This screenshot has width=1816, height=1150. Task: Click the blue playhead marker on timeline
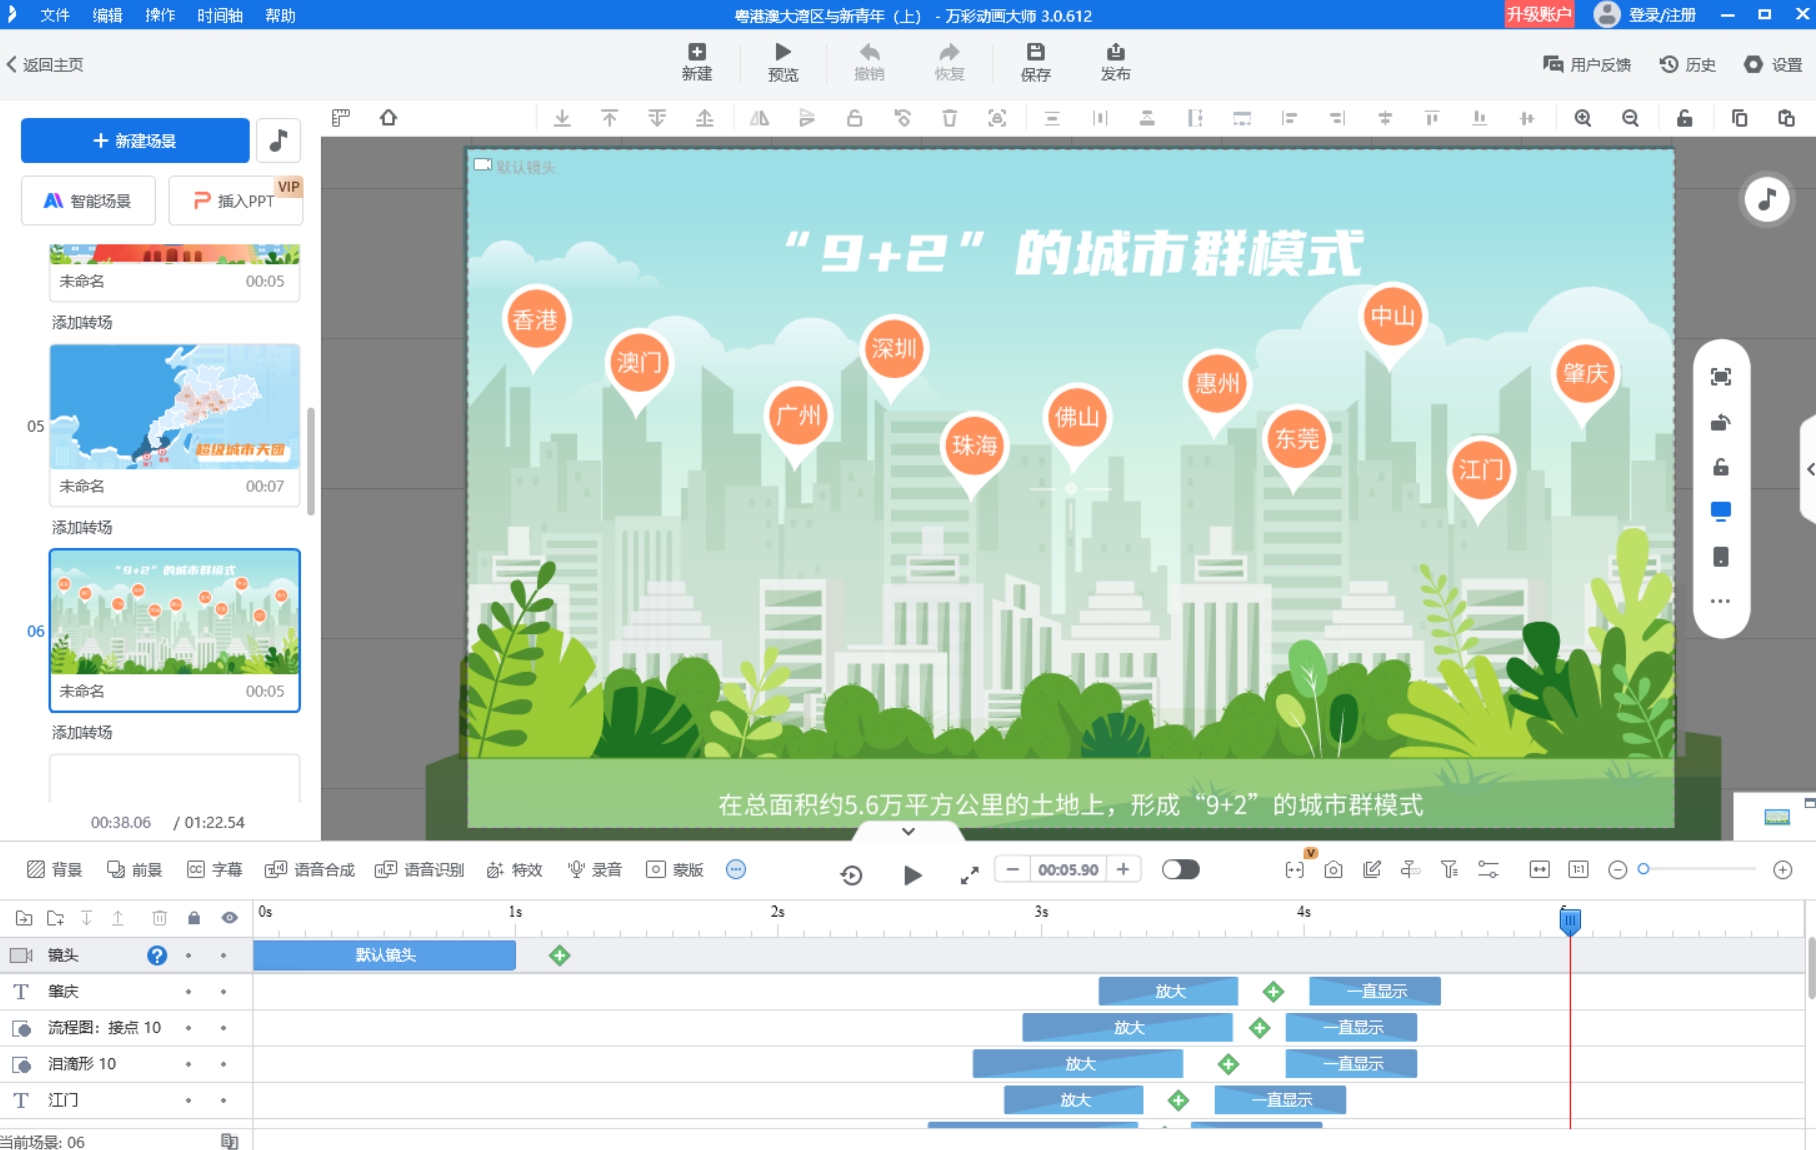click(x=1570, y=920)
